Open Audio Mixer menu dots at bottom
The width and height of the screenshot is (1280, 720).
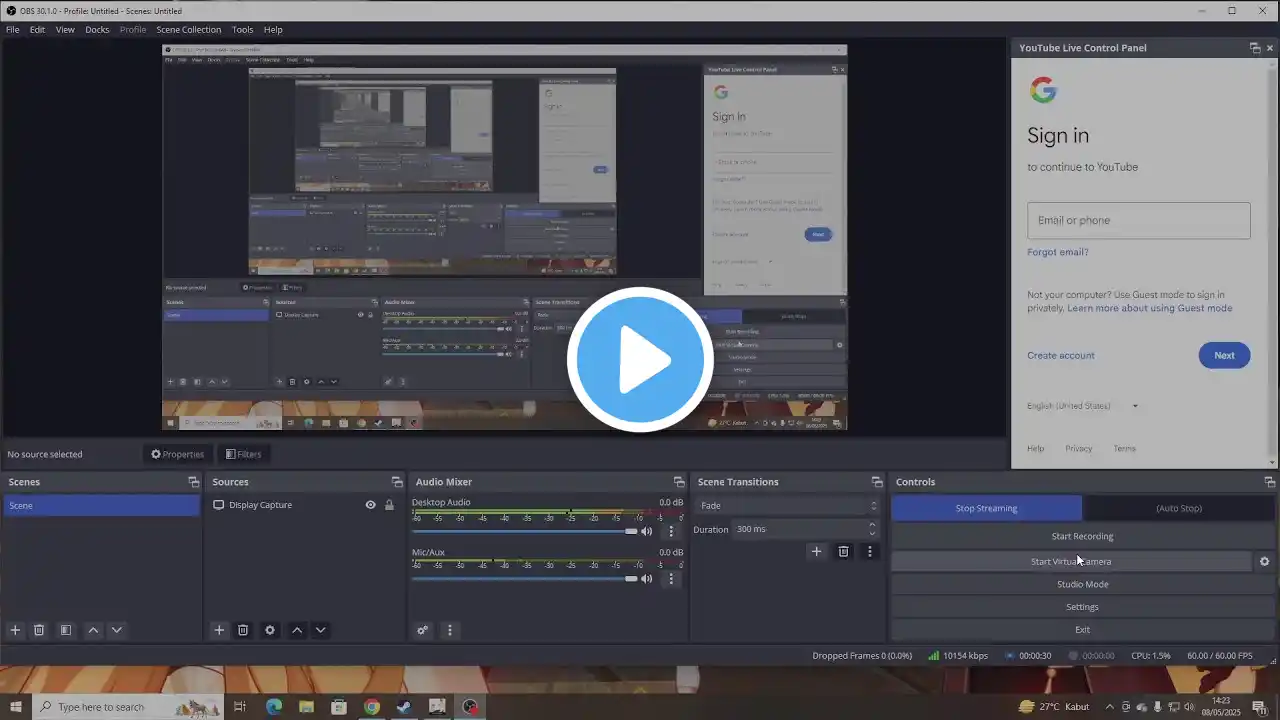(450, 630)
